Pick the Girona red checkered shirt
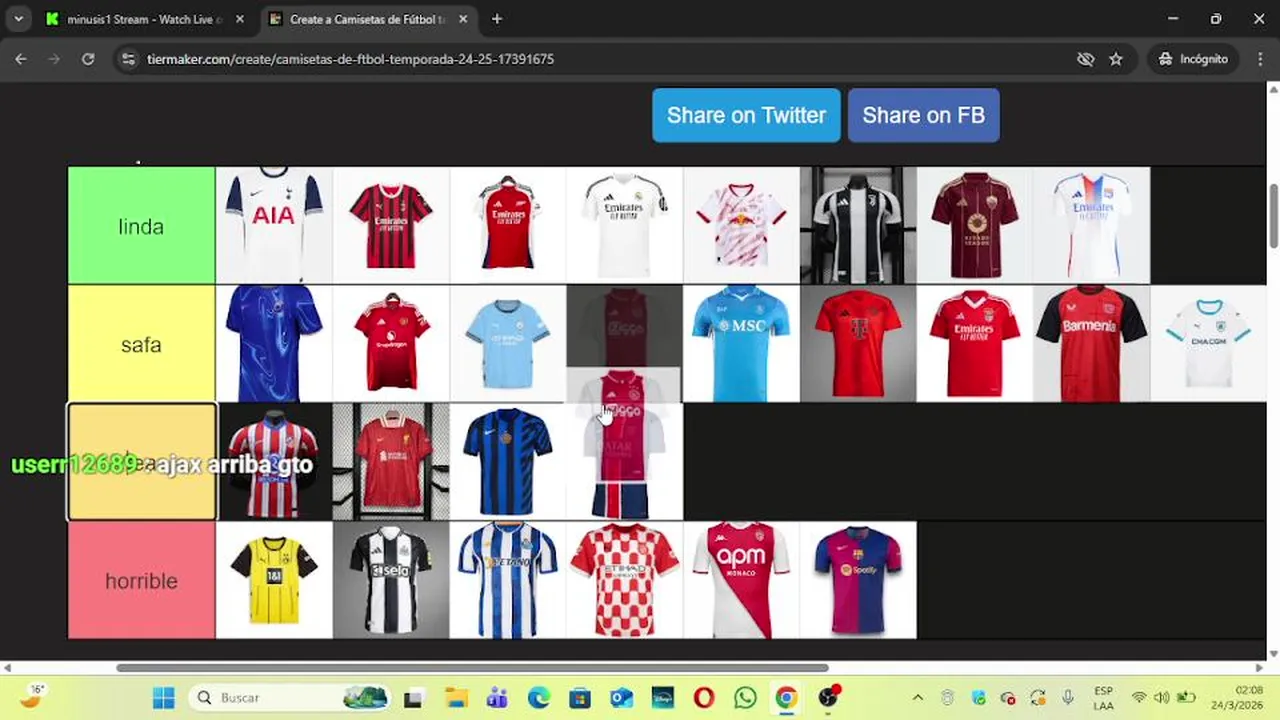 (625, 579)
